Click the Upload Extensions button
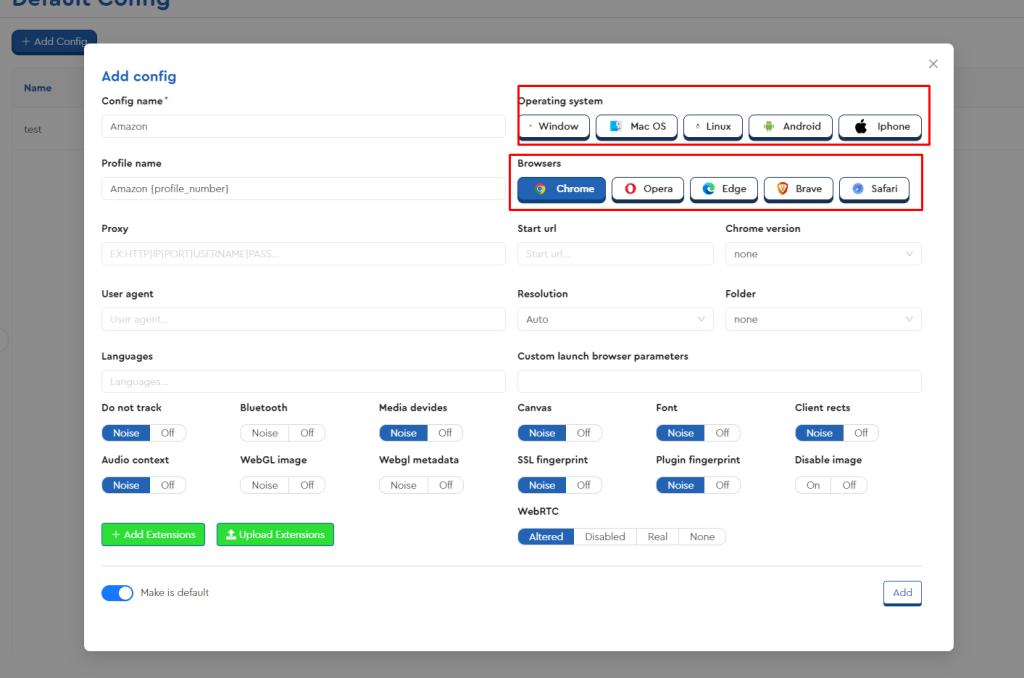1024x678 pixels. click(275, 534)
